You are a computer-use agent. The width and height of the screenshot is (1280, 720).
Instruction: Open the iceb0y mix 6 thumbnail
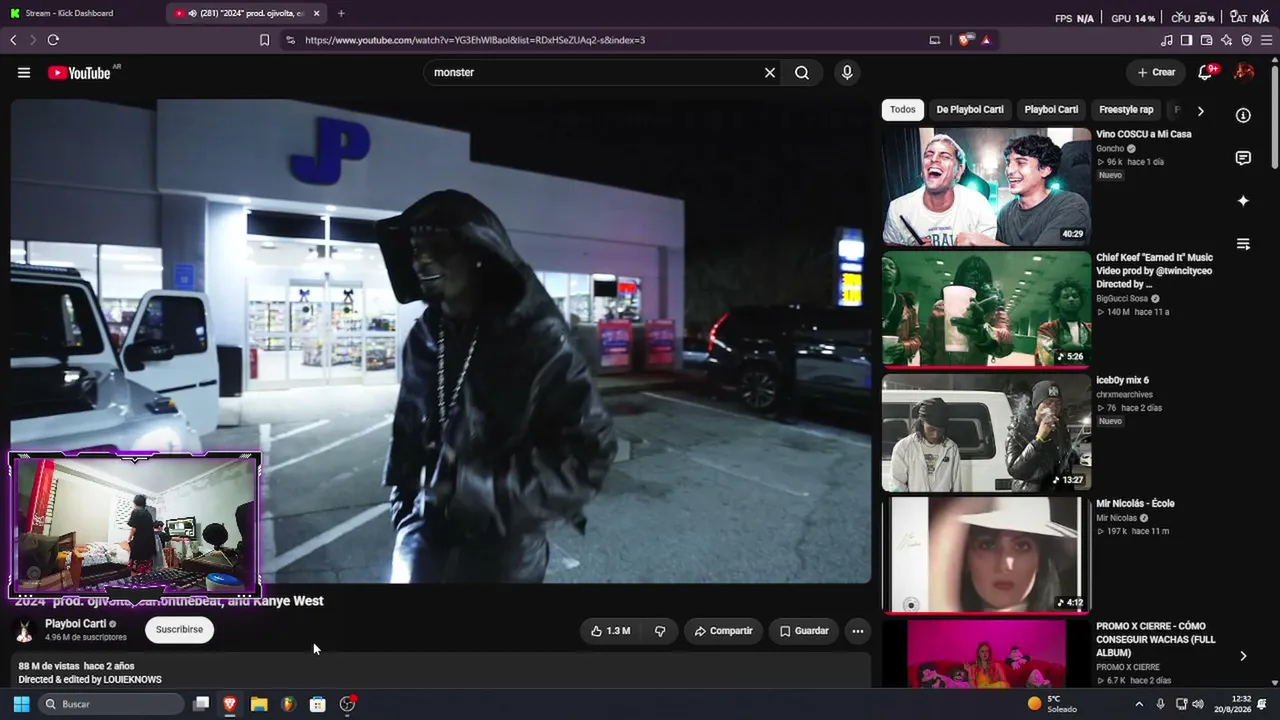click(x=986, y=432)
